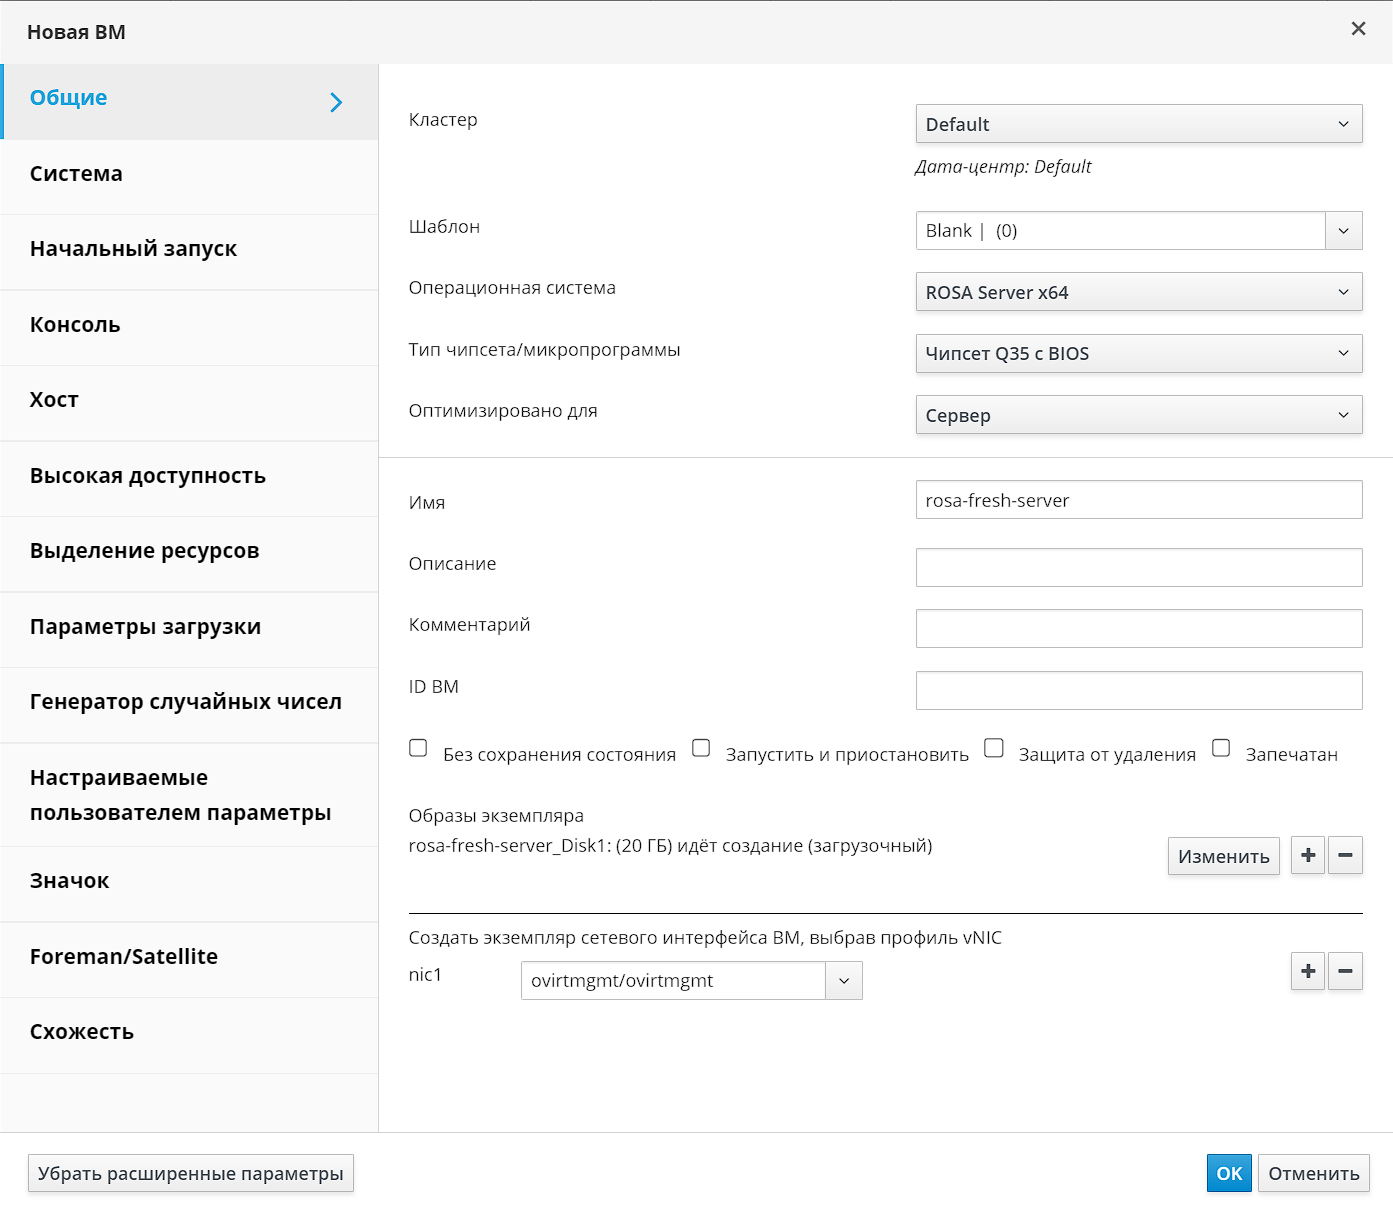Open the nic1 vNIC profile dropdown
The height and width of the screenshot is (1214, 1393).
(843, 981)
